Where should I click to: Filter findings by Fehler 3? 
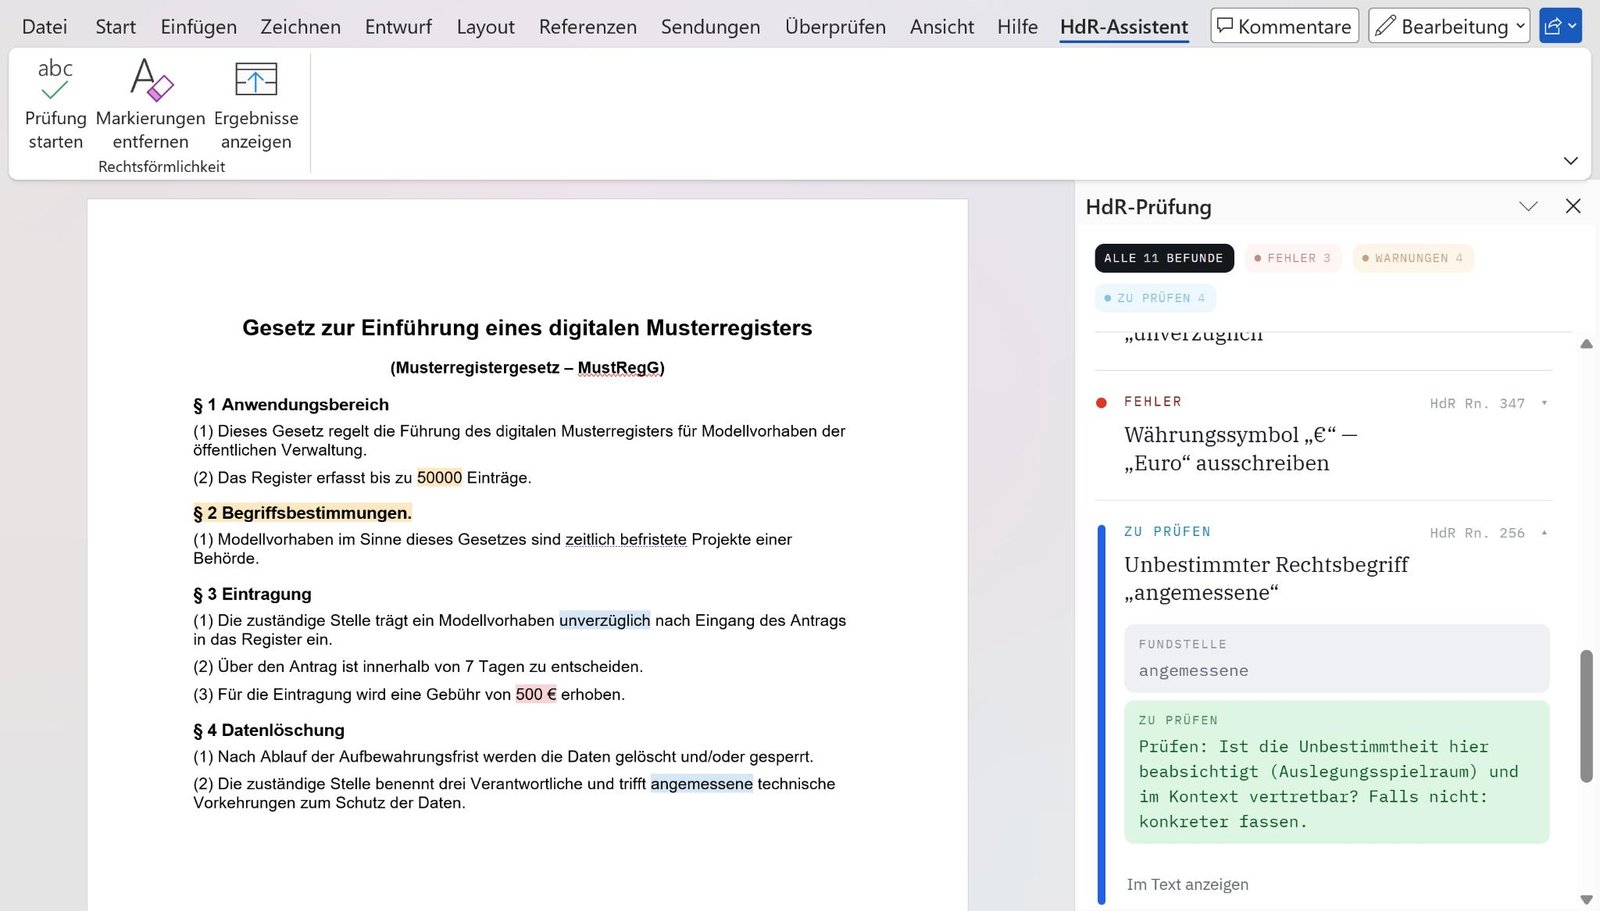[1292, 258]
